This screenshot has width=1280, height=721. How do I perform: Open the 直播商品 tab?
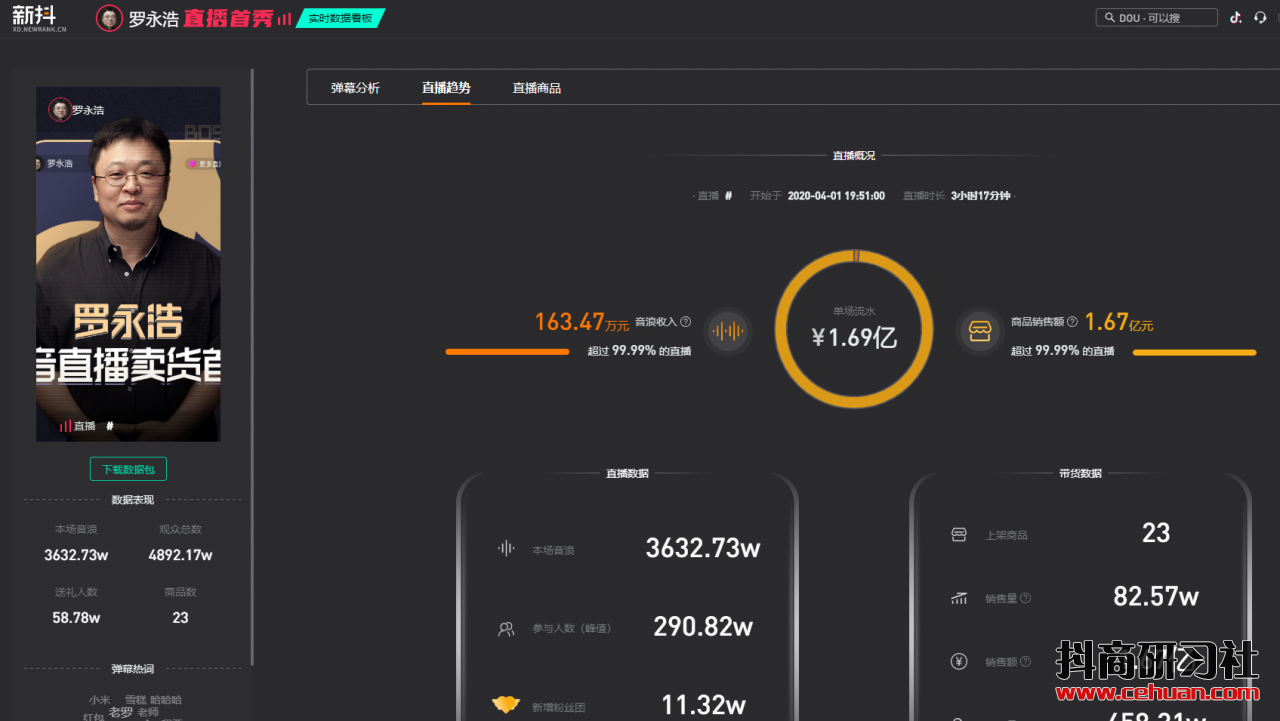coord(537,88)
